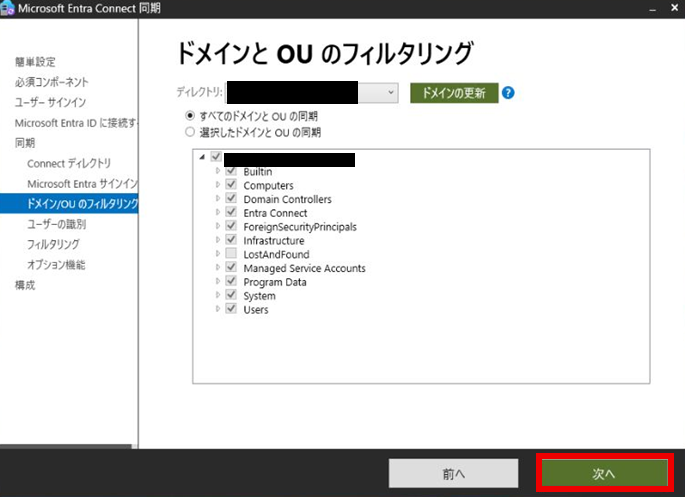Expand the Entra Connect tree node

[218, 213]
